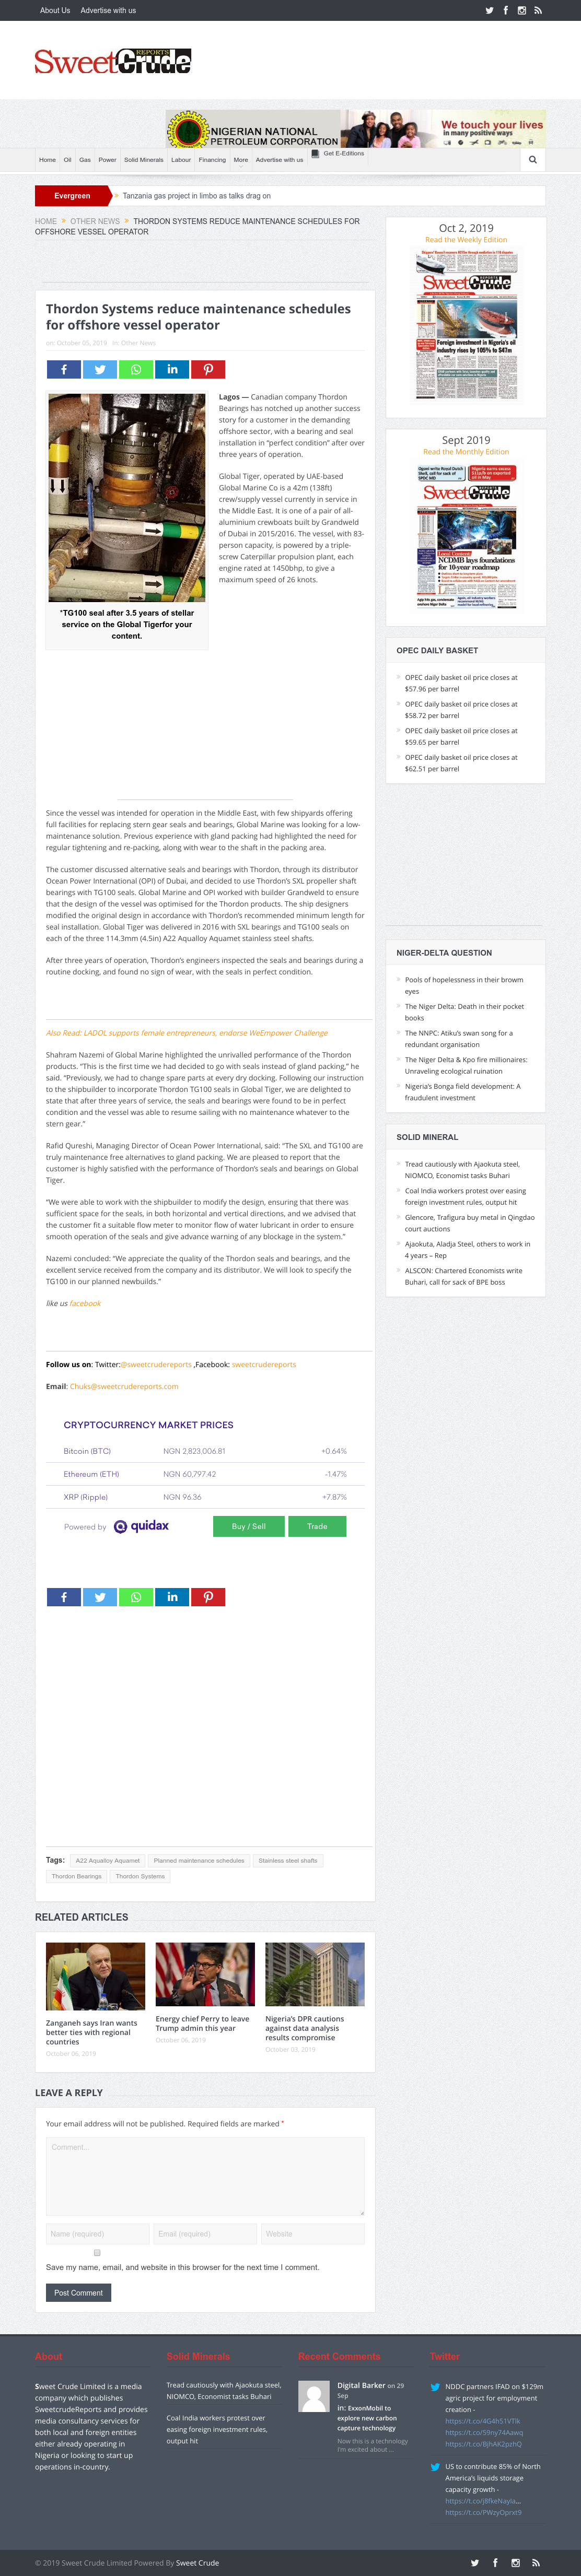
Task: Expand the More navigation menu
Action: (241, 160)
